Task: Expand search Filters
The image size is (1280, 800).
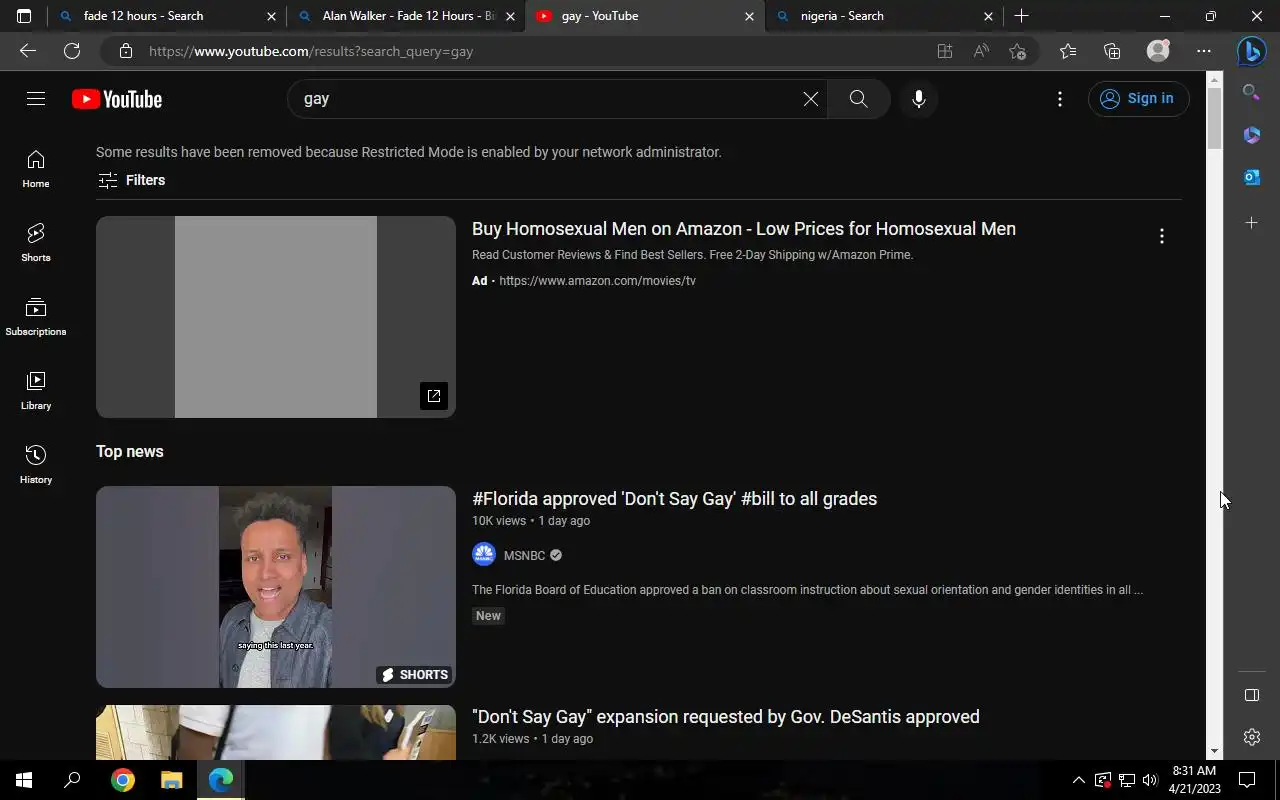Action: 131,180
